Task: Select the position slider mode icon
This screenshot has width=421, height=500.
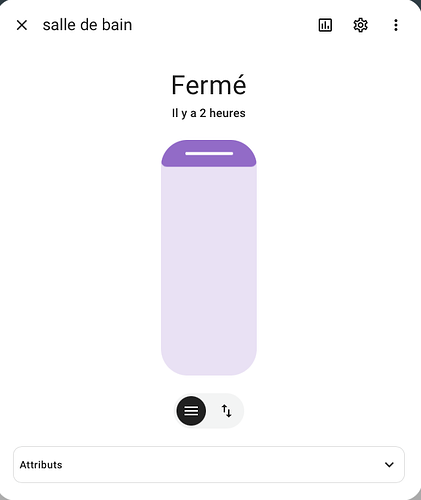Action: click(x=191, y=411)
